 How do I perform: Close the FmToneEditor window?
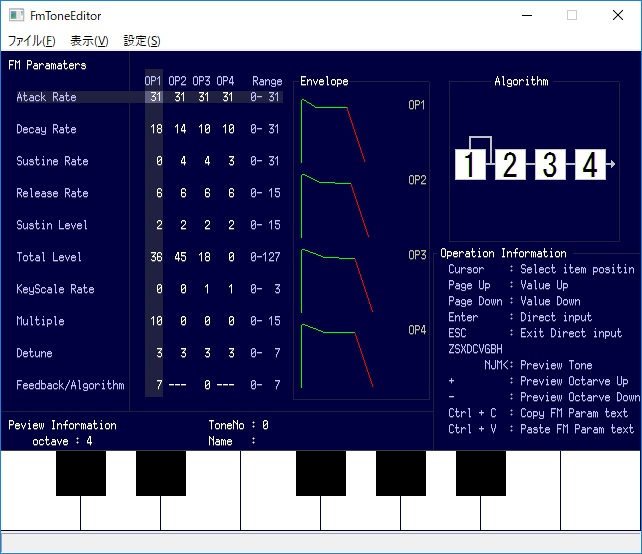(618, 16)
